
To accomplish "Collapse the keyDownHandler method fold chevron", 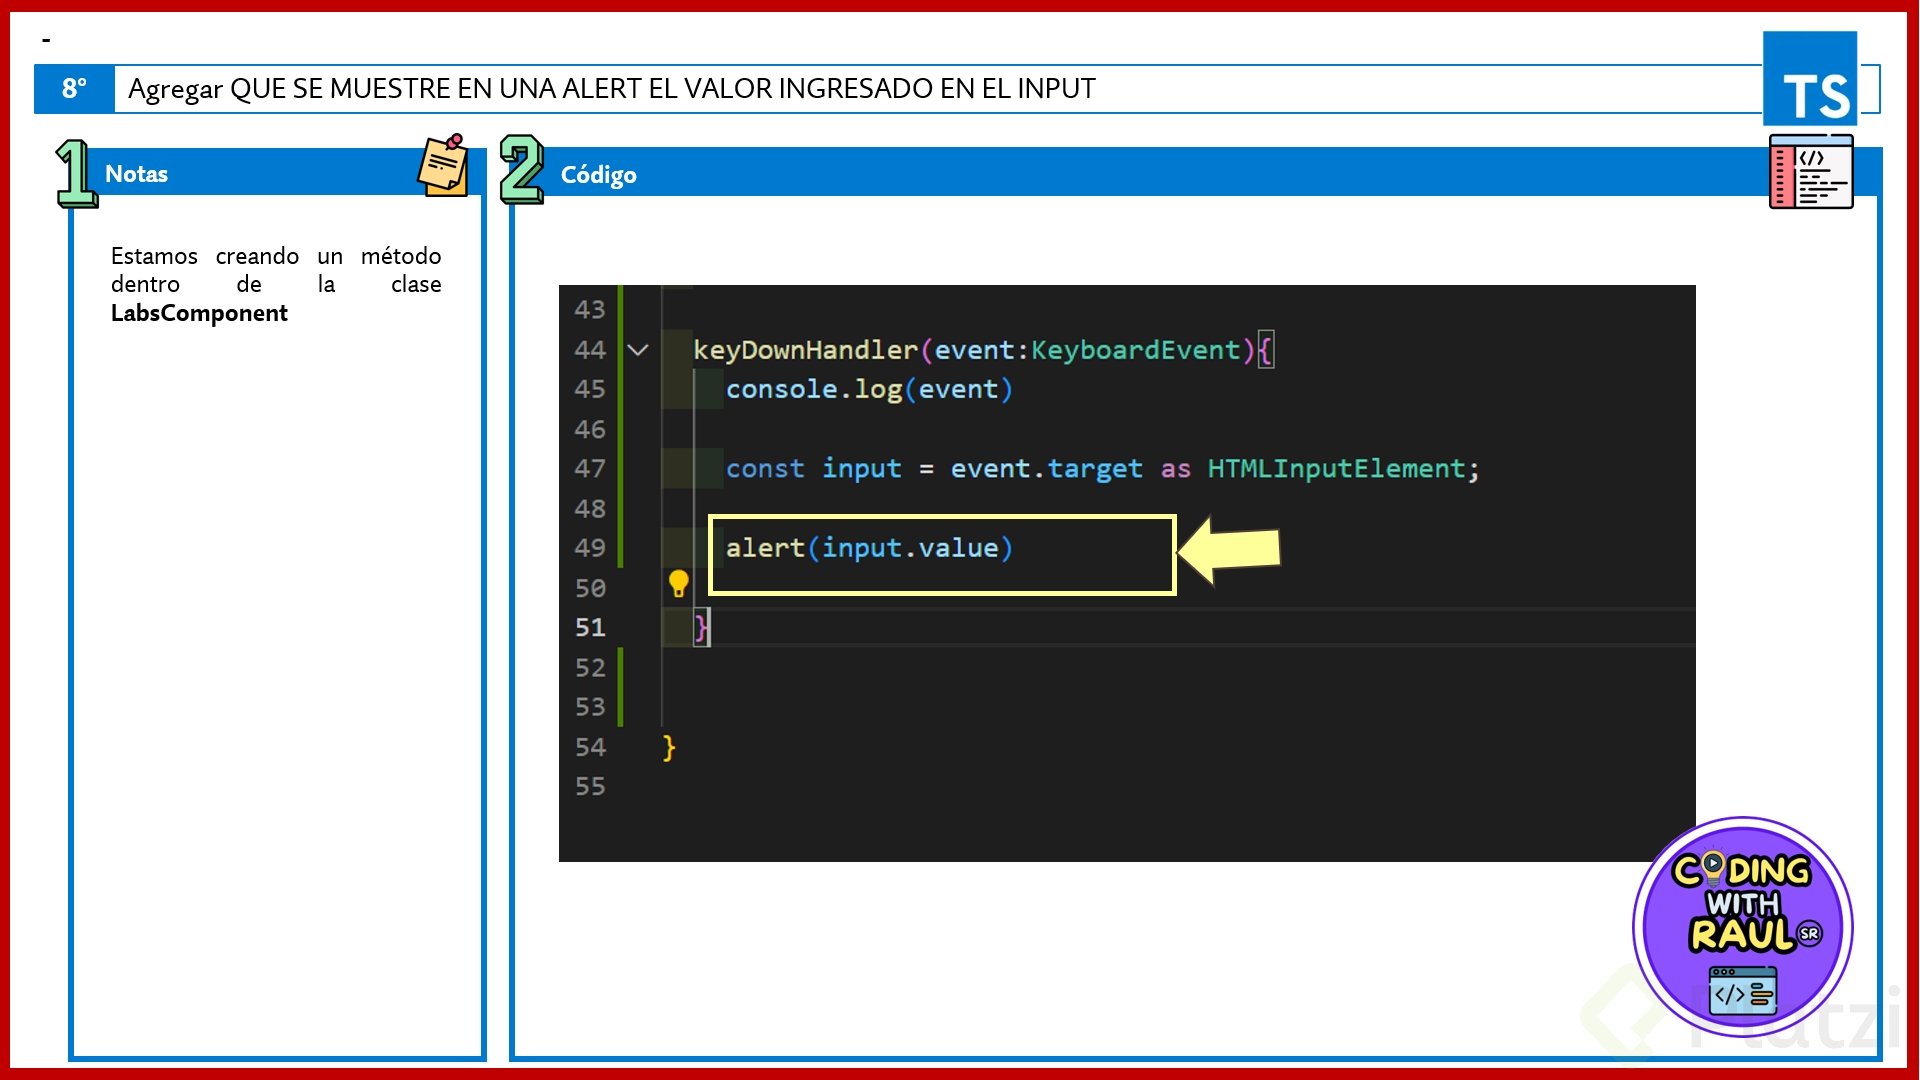I will (x=638, y=350).
